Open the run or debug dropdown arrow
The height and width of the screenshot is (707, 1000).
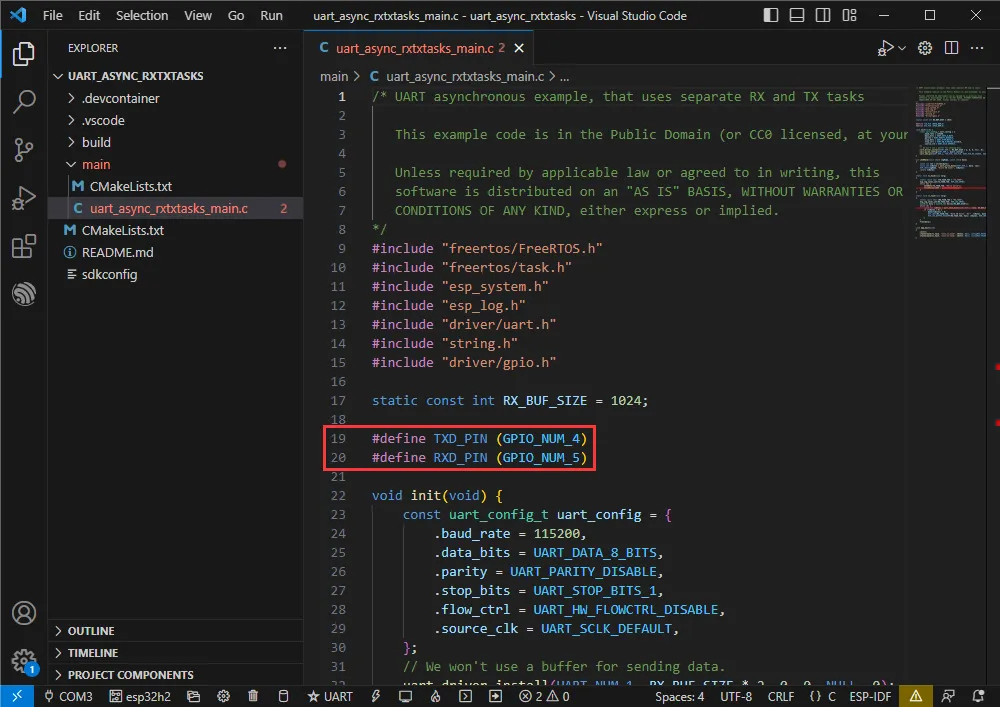(902, 48)
